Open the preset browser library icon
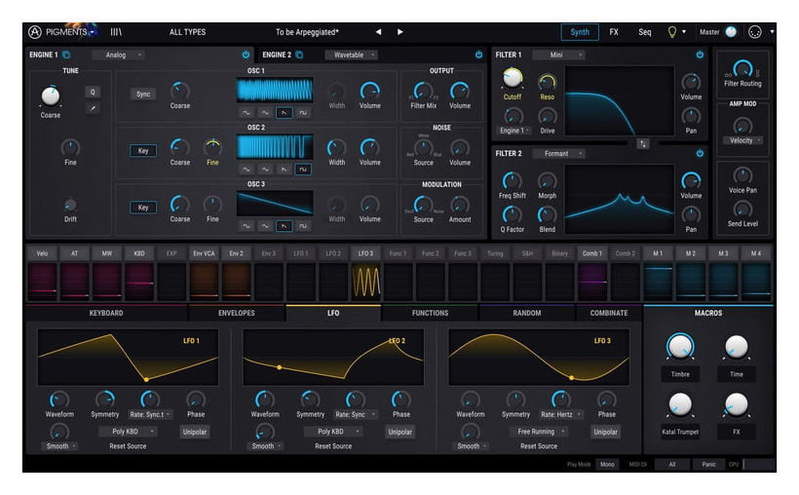The height and width of the screenshot is (495, 799). (116, 32)
